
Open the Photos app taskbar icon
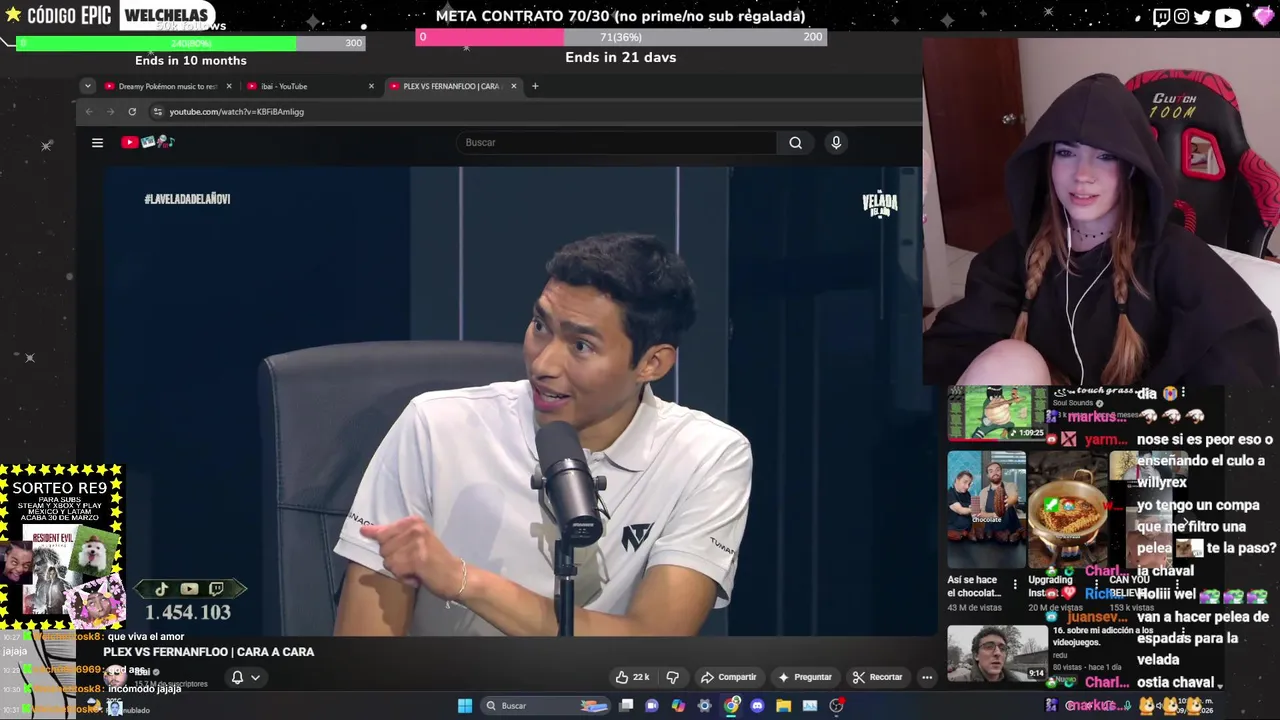coord(810,705)
